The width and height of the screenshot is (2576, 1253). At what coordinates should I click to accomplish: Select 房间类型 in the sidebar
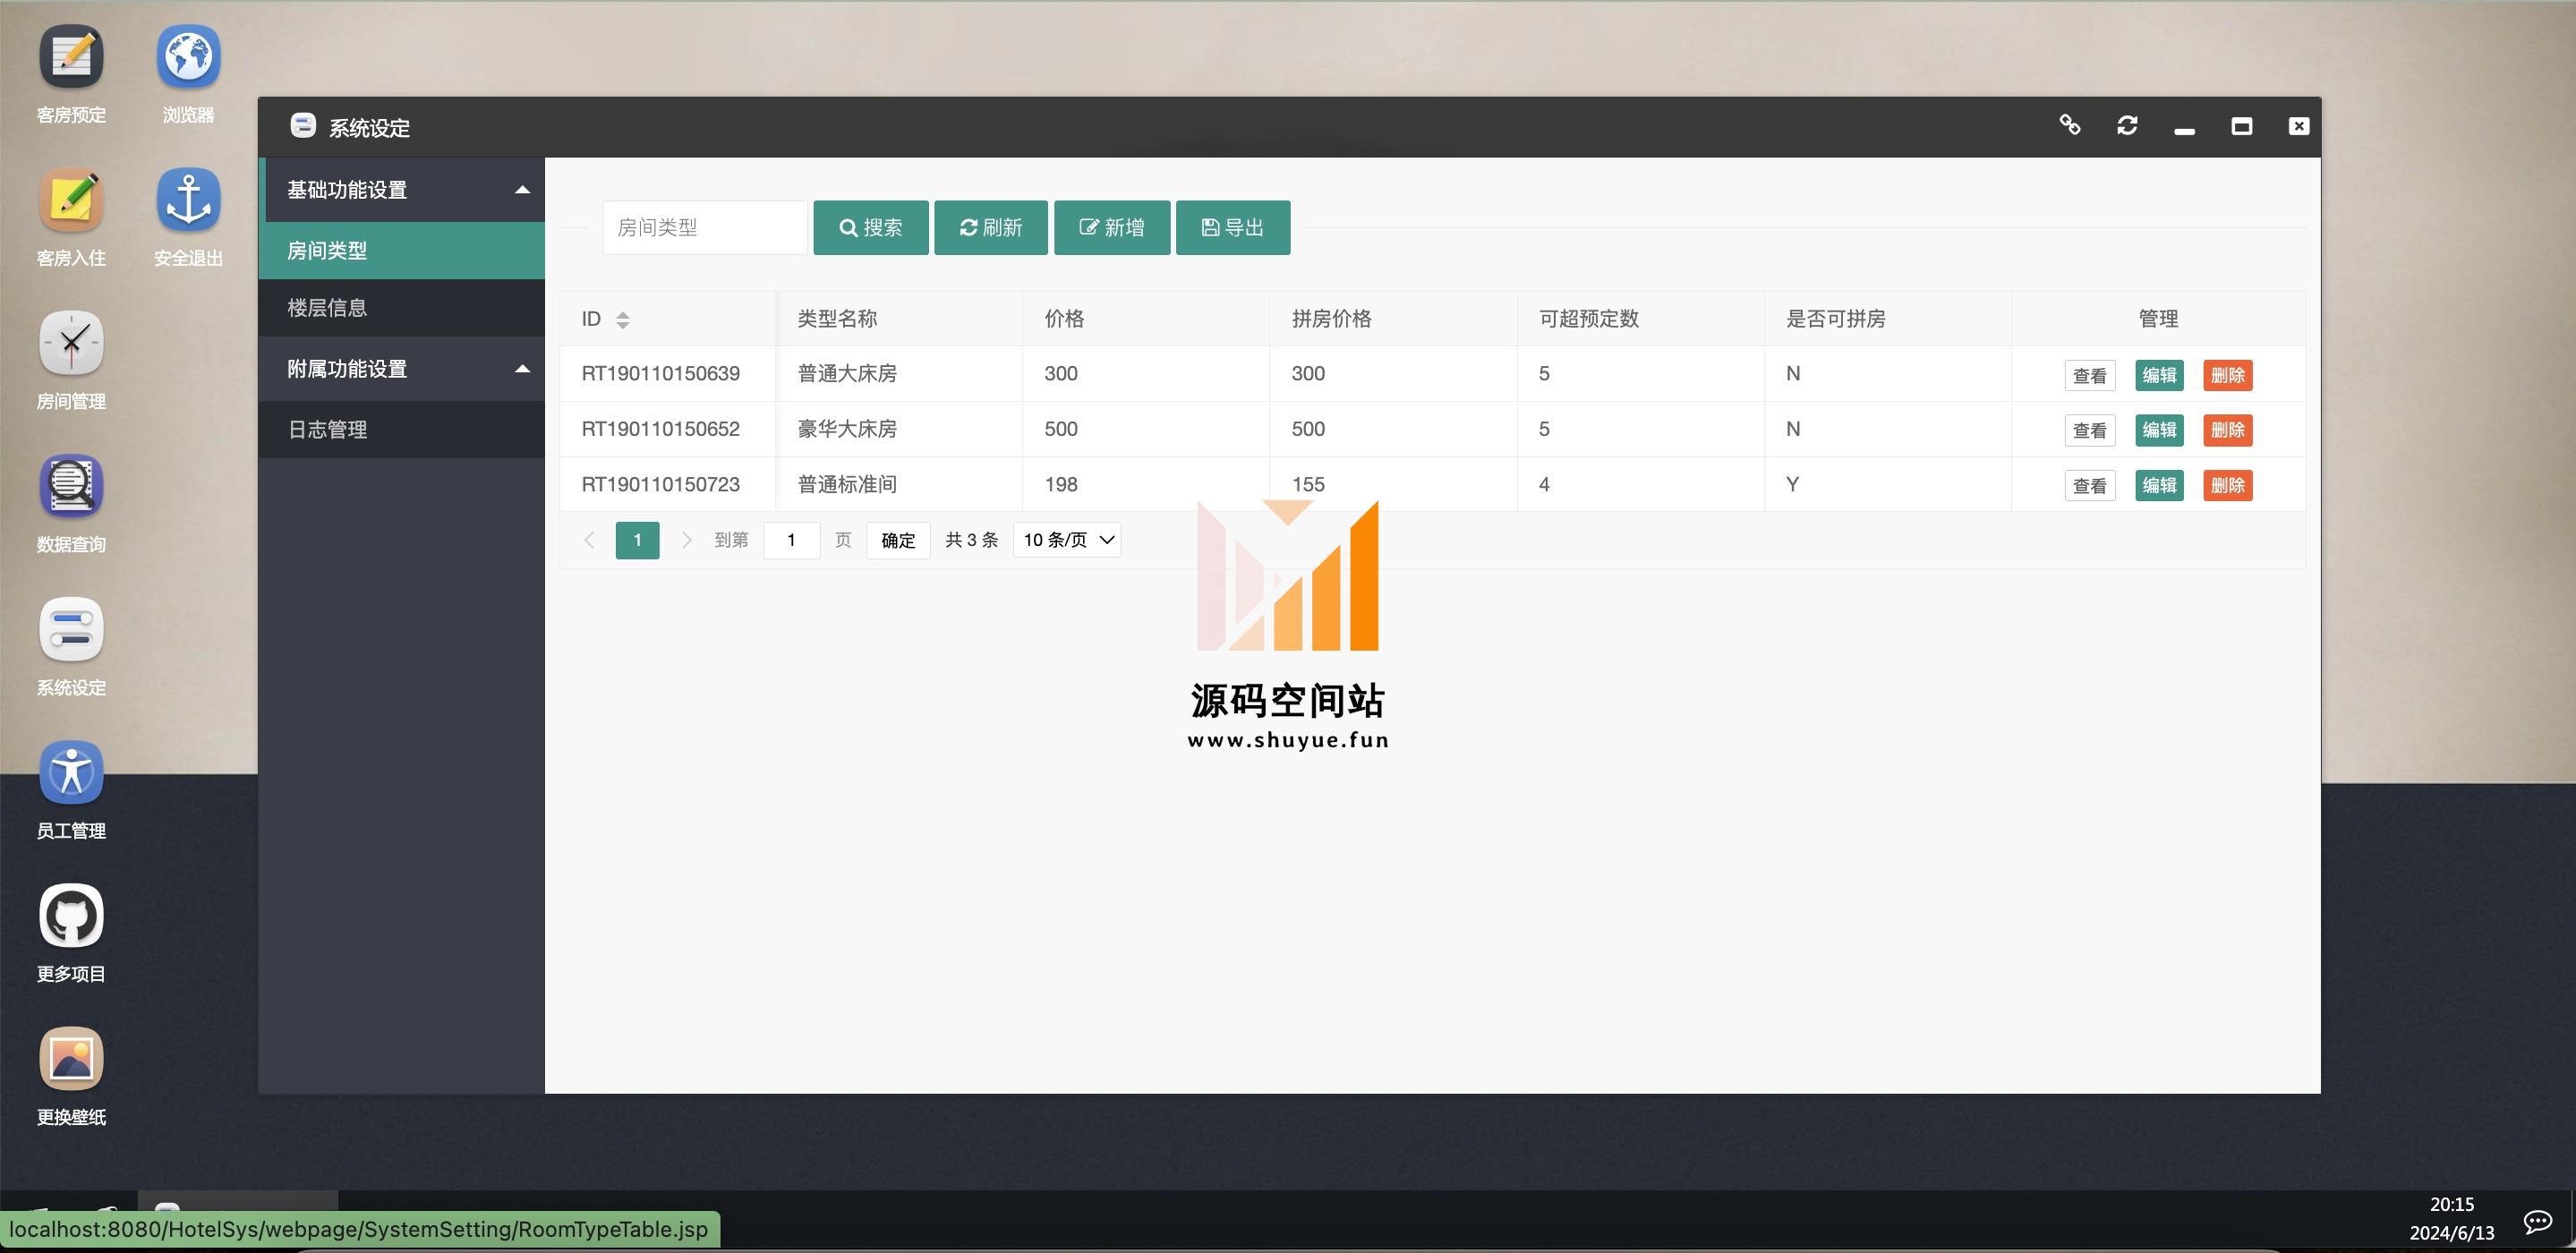point(402,250)
